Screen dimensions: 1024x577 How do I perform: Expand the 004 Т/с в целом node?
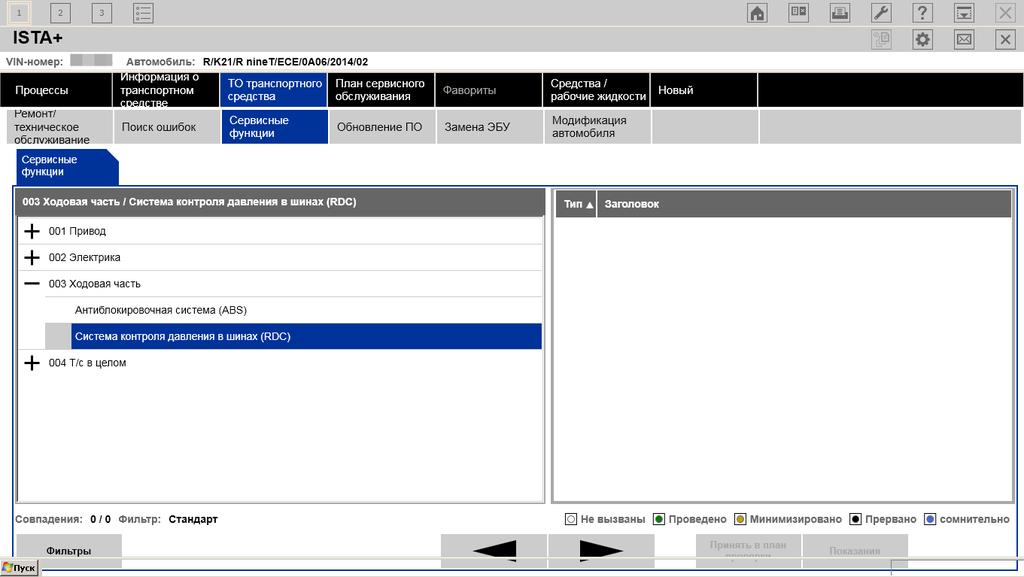(x=32, y=363)
